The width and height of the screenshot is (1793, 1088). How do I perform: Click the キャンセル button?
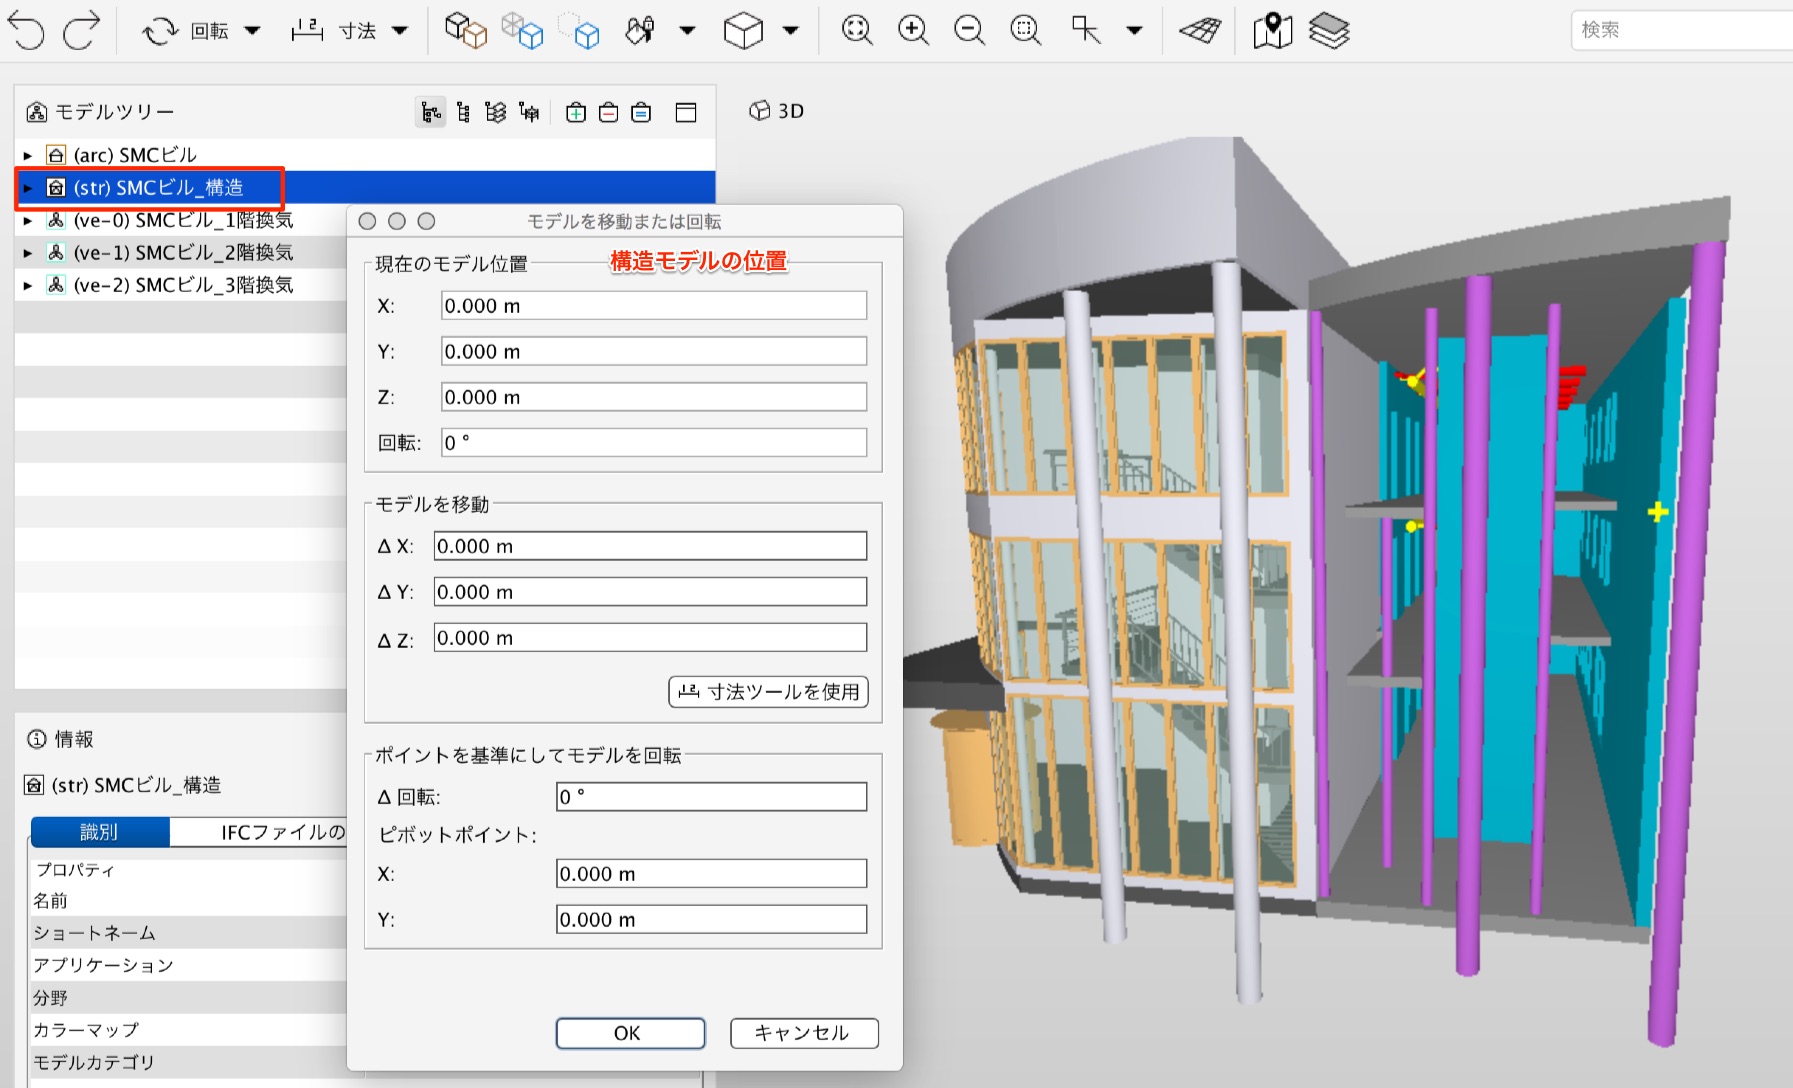pos(804,1033)
